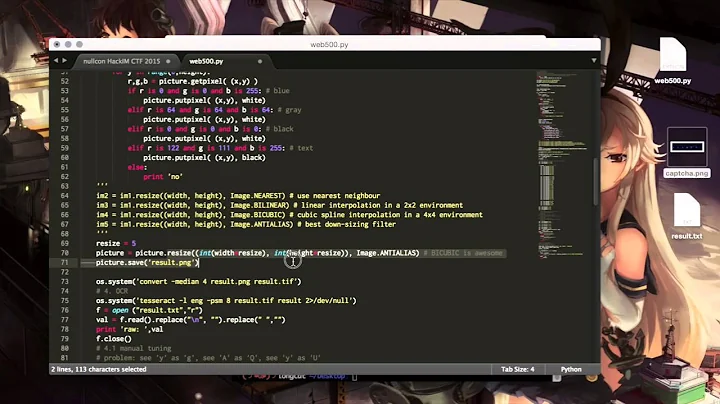
Task: Click the tesseract os.system line
Action: [226, 301]
